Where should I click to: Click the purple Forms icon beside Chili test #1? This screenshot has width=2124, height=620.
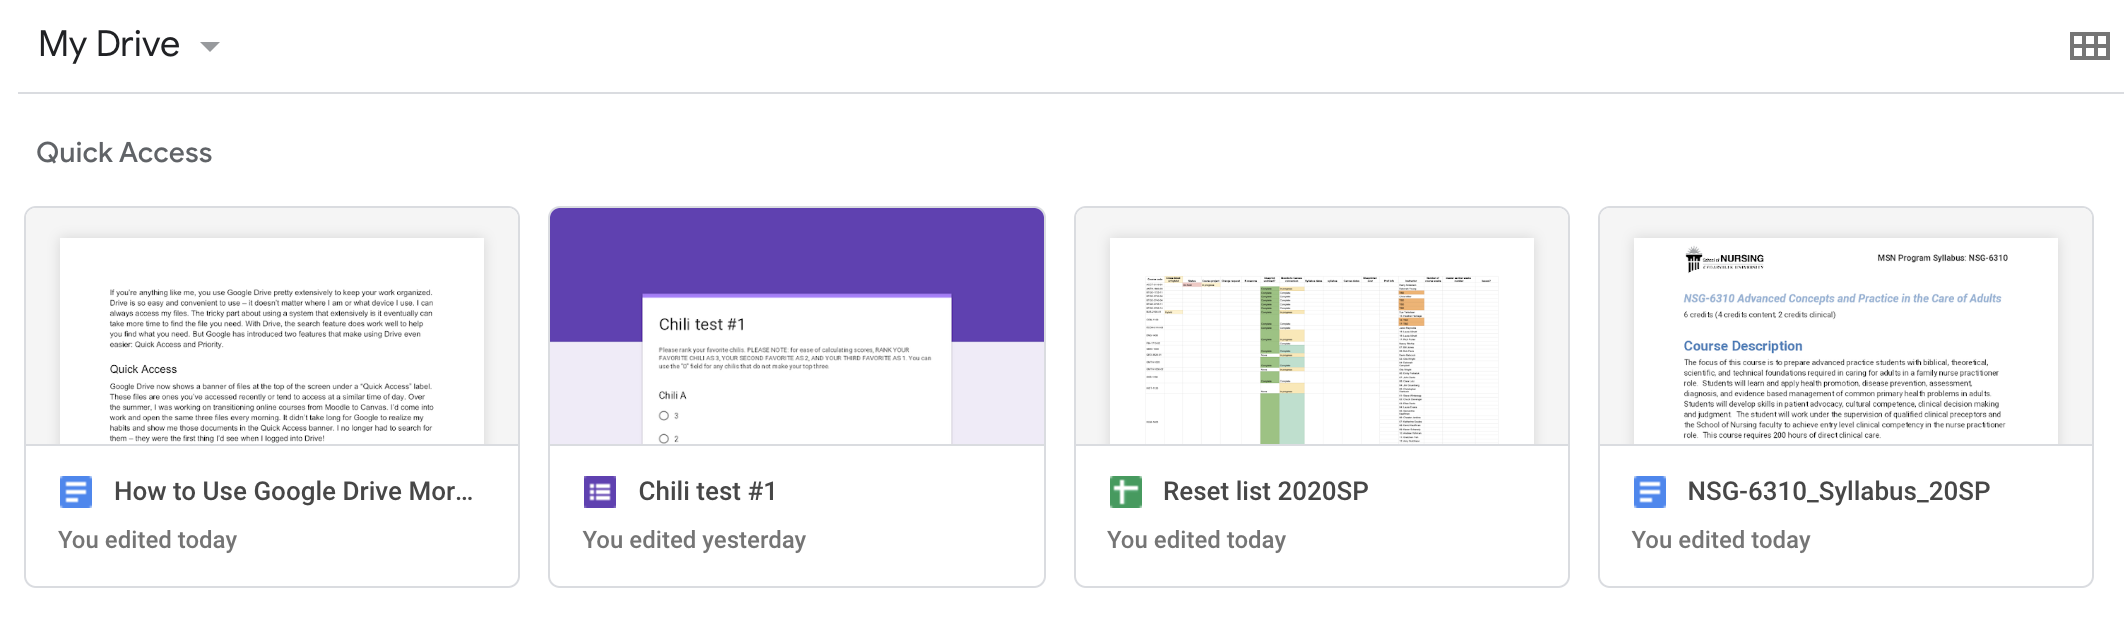[x=600, y=492]
